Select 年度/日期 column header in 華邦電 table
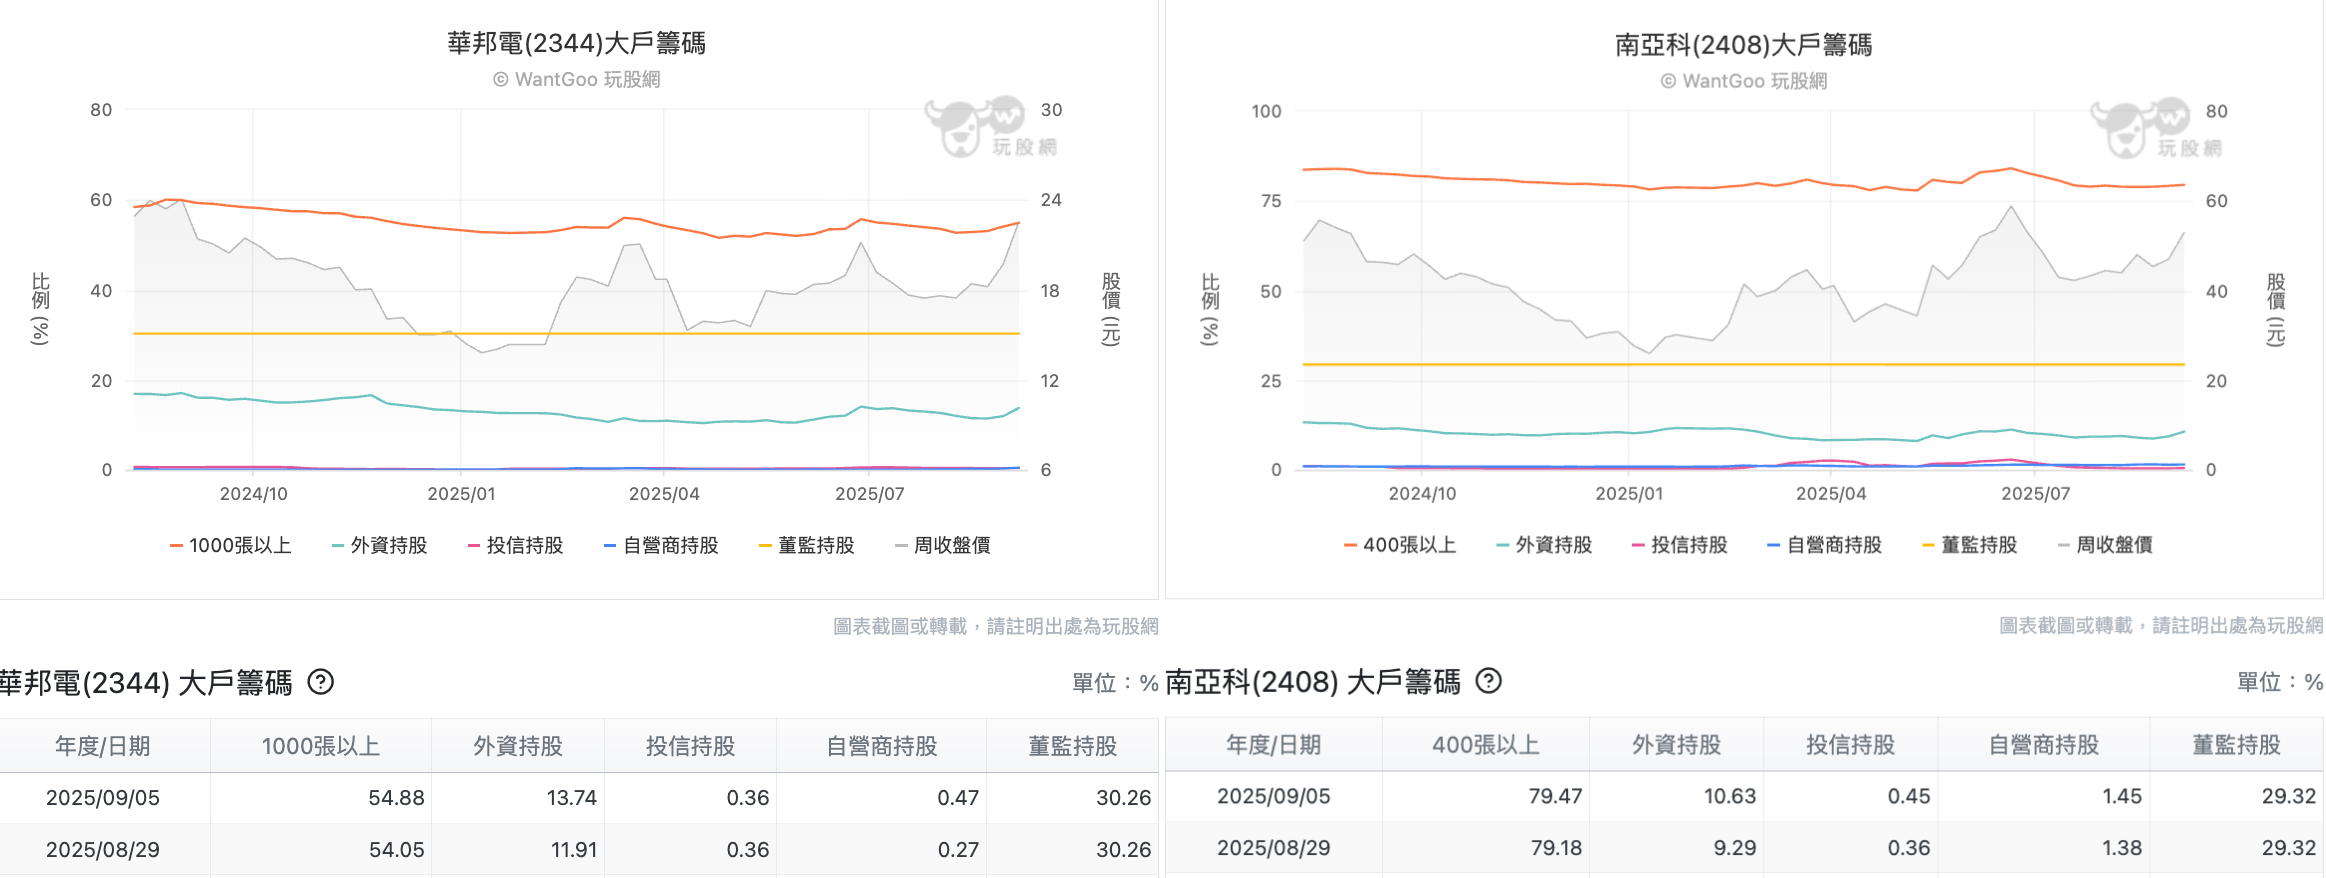The width and height of the screenshot is (2326, 878). tap(103, 746)
